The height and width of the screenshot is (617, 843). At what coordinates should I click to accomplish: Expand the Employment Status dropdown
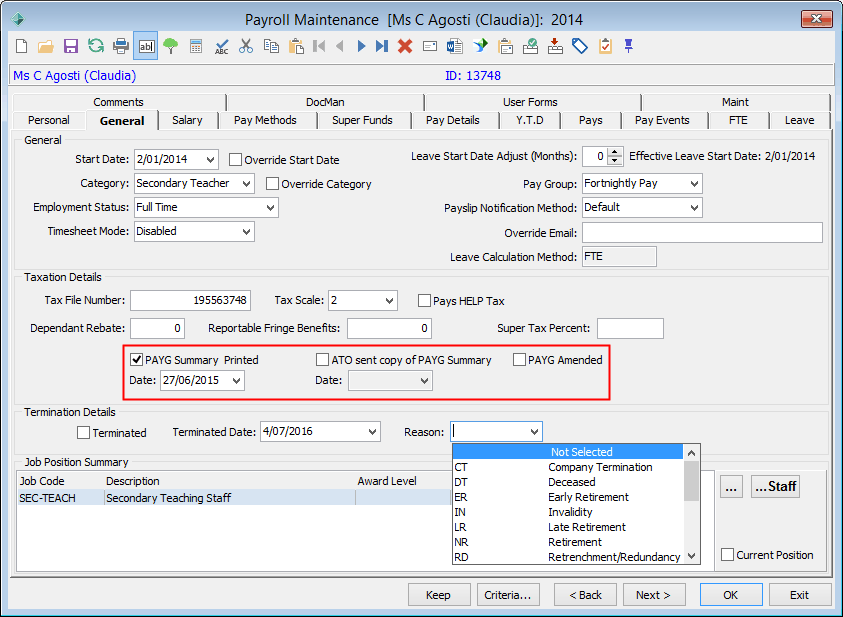click(x=270, y=207)
